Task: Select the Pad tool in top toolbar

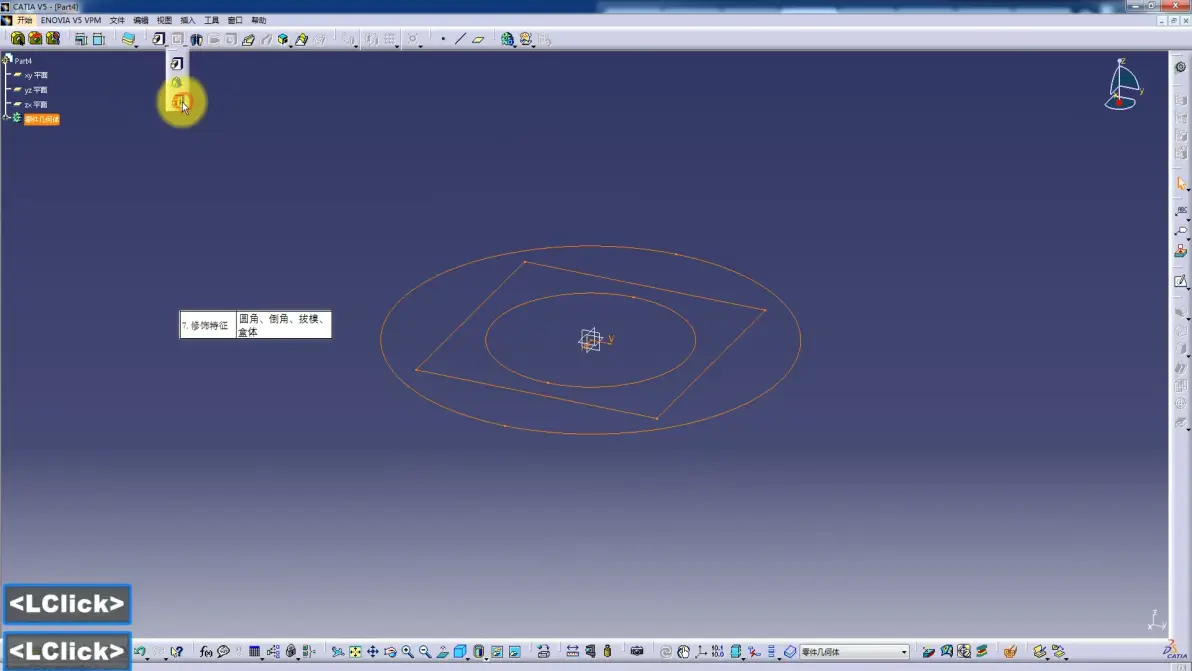Action: [158, 39]
